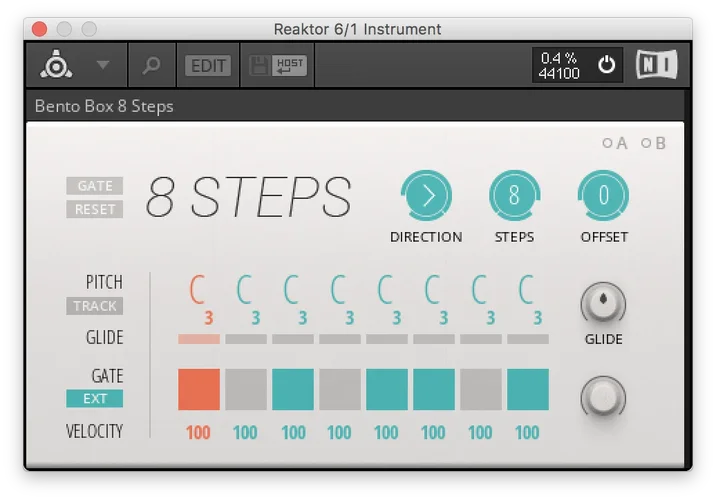Open the magnifier search icon

pos(151,65)
